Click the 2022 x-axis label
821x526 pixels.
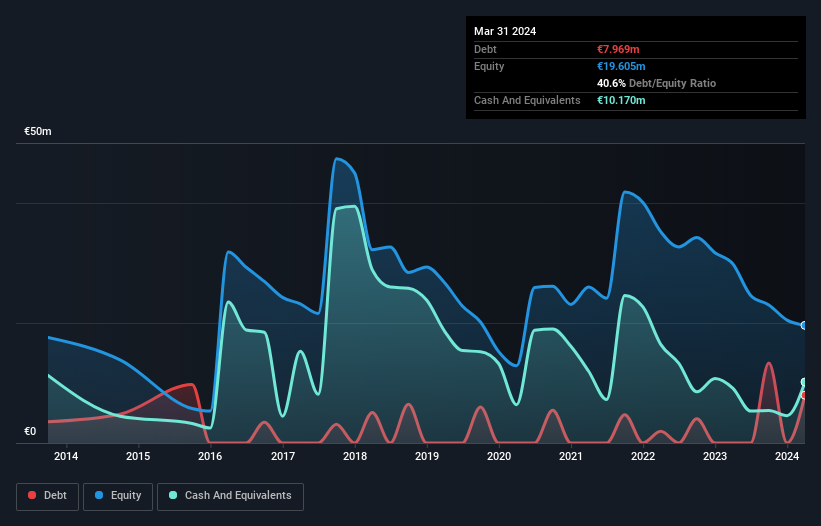point(643,456)
